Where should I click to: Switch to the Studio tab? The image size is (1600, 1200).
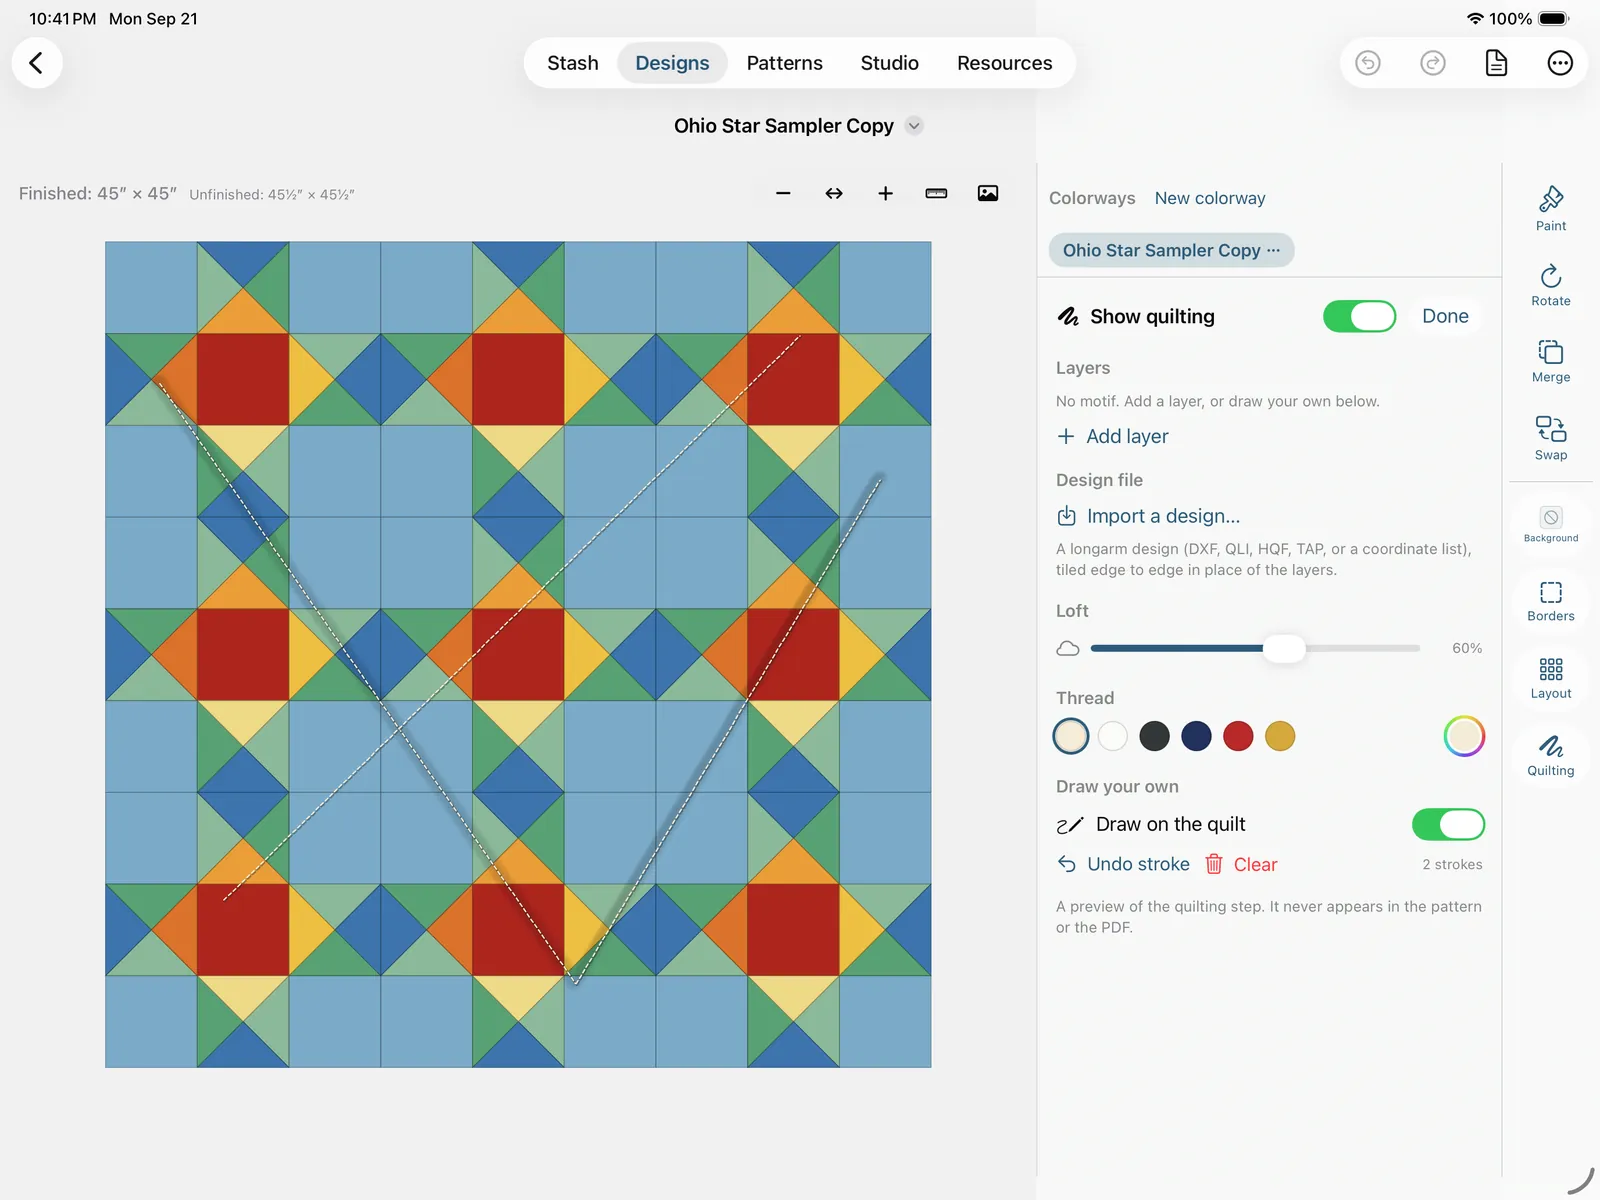[889, 63]
